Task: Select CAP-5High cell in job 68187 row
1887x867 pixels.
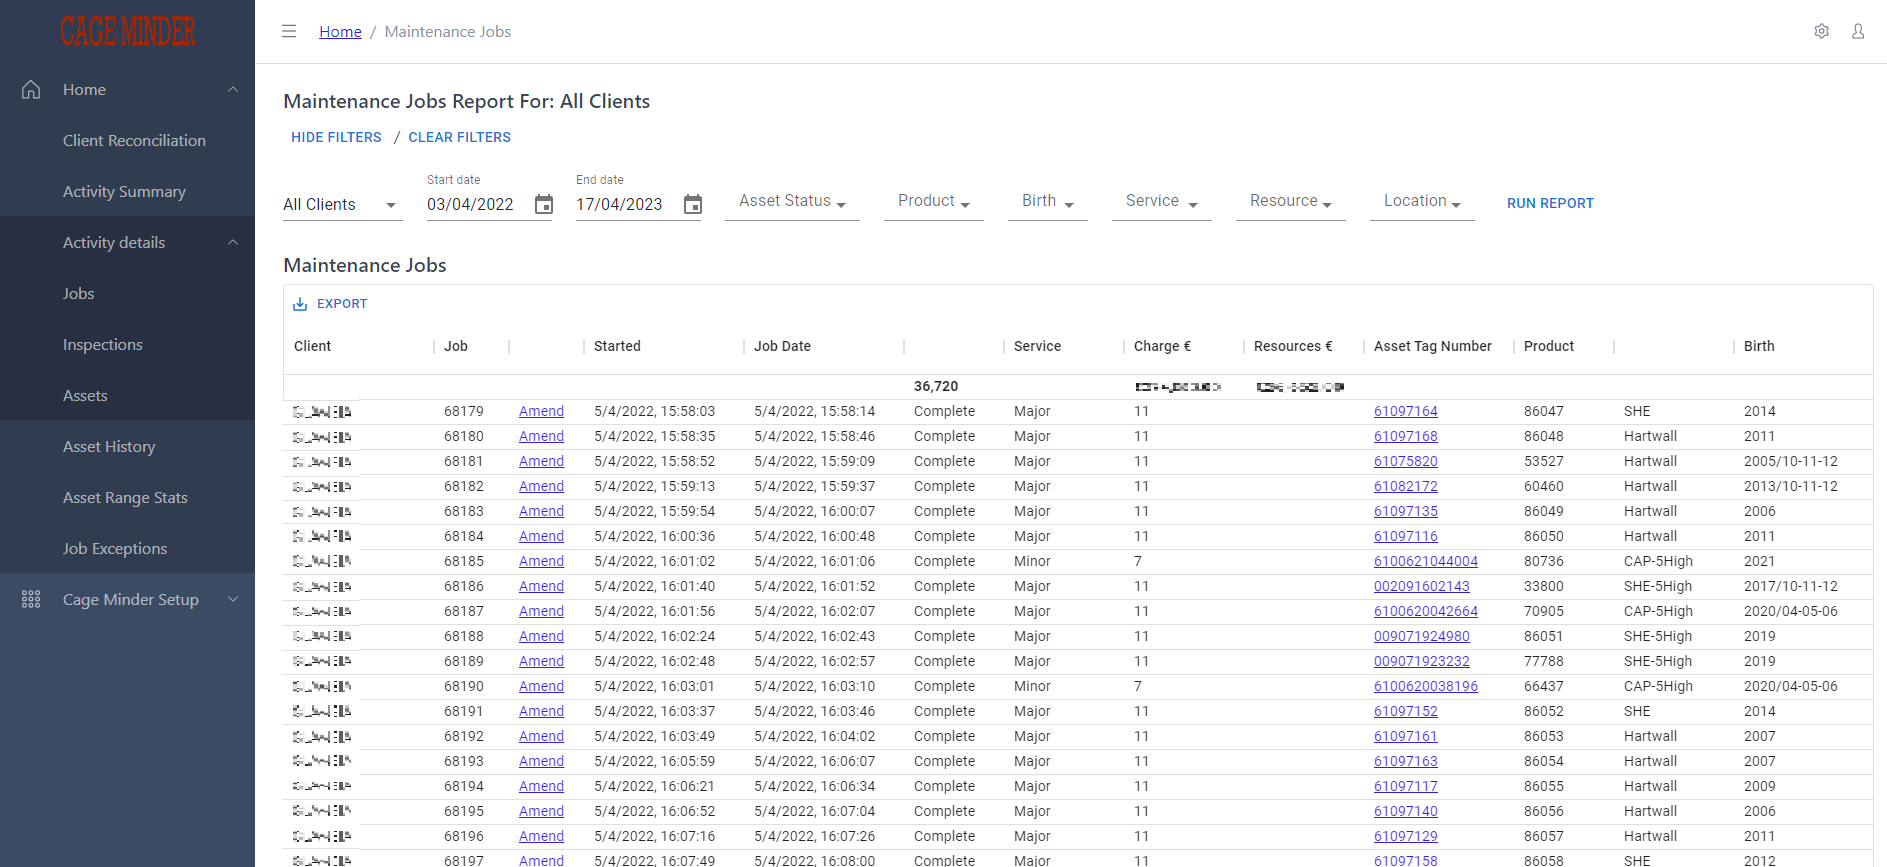Action: coord(1658,611)
